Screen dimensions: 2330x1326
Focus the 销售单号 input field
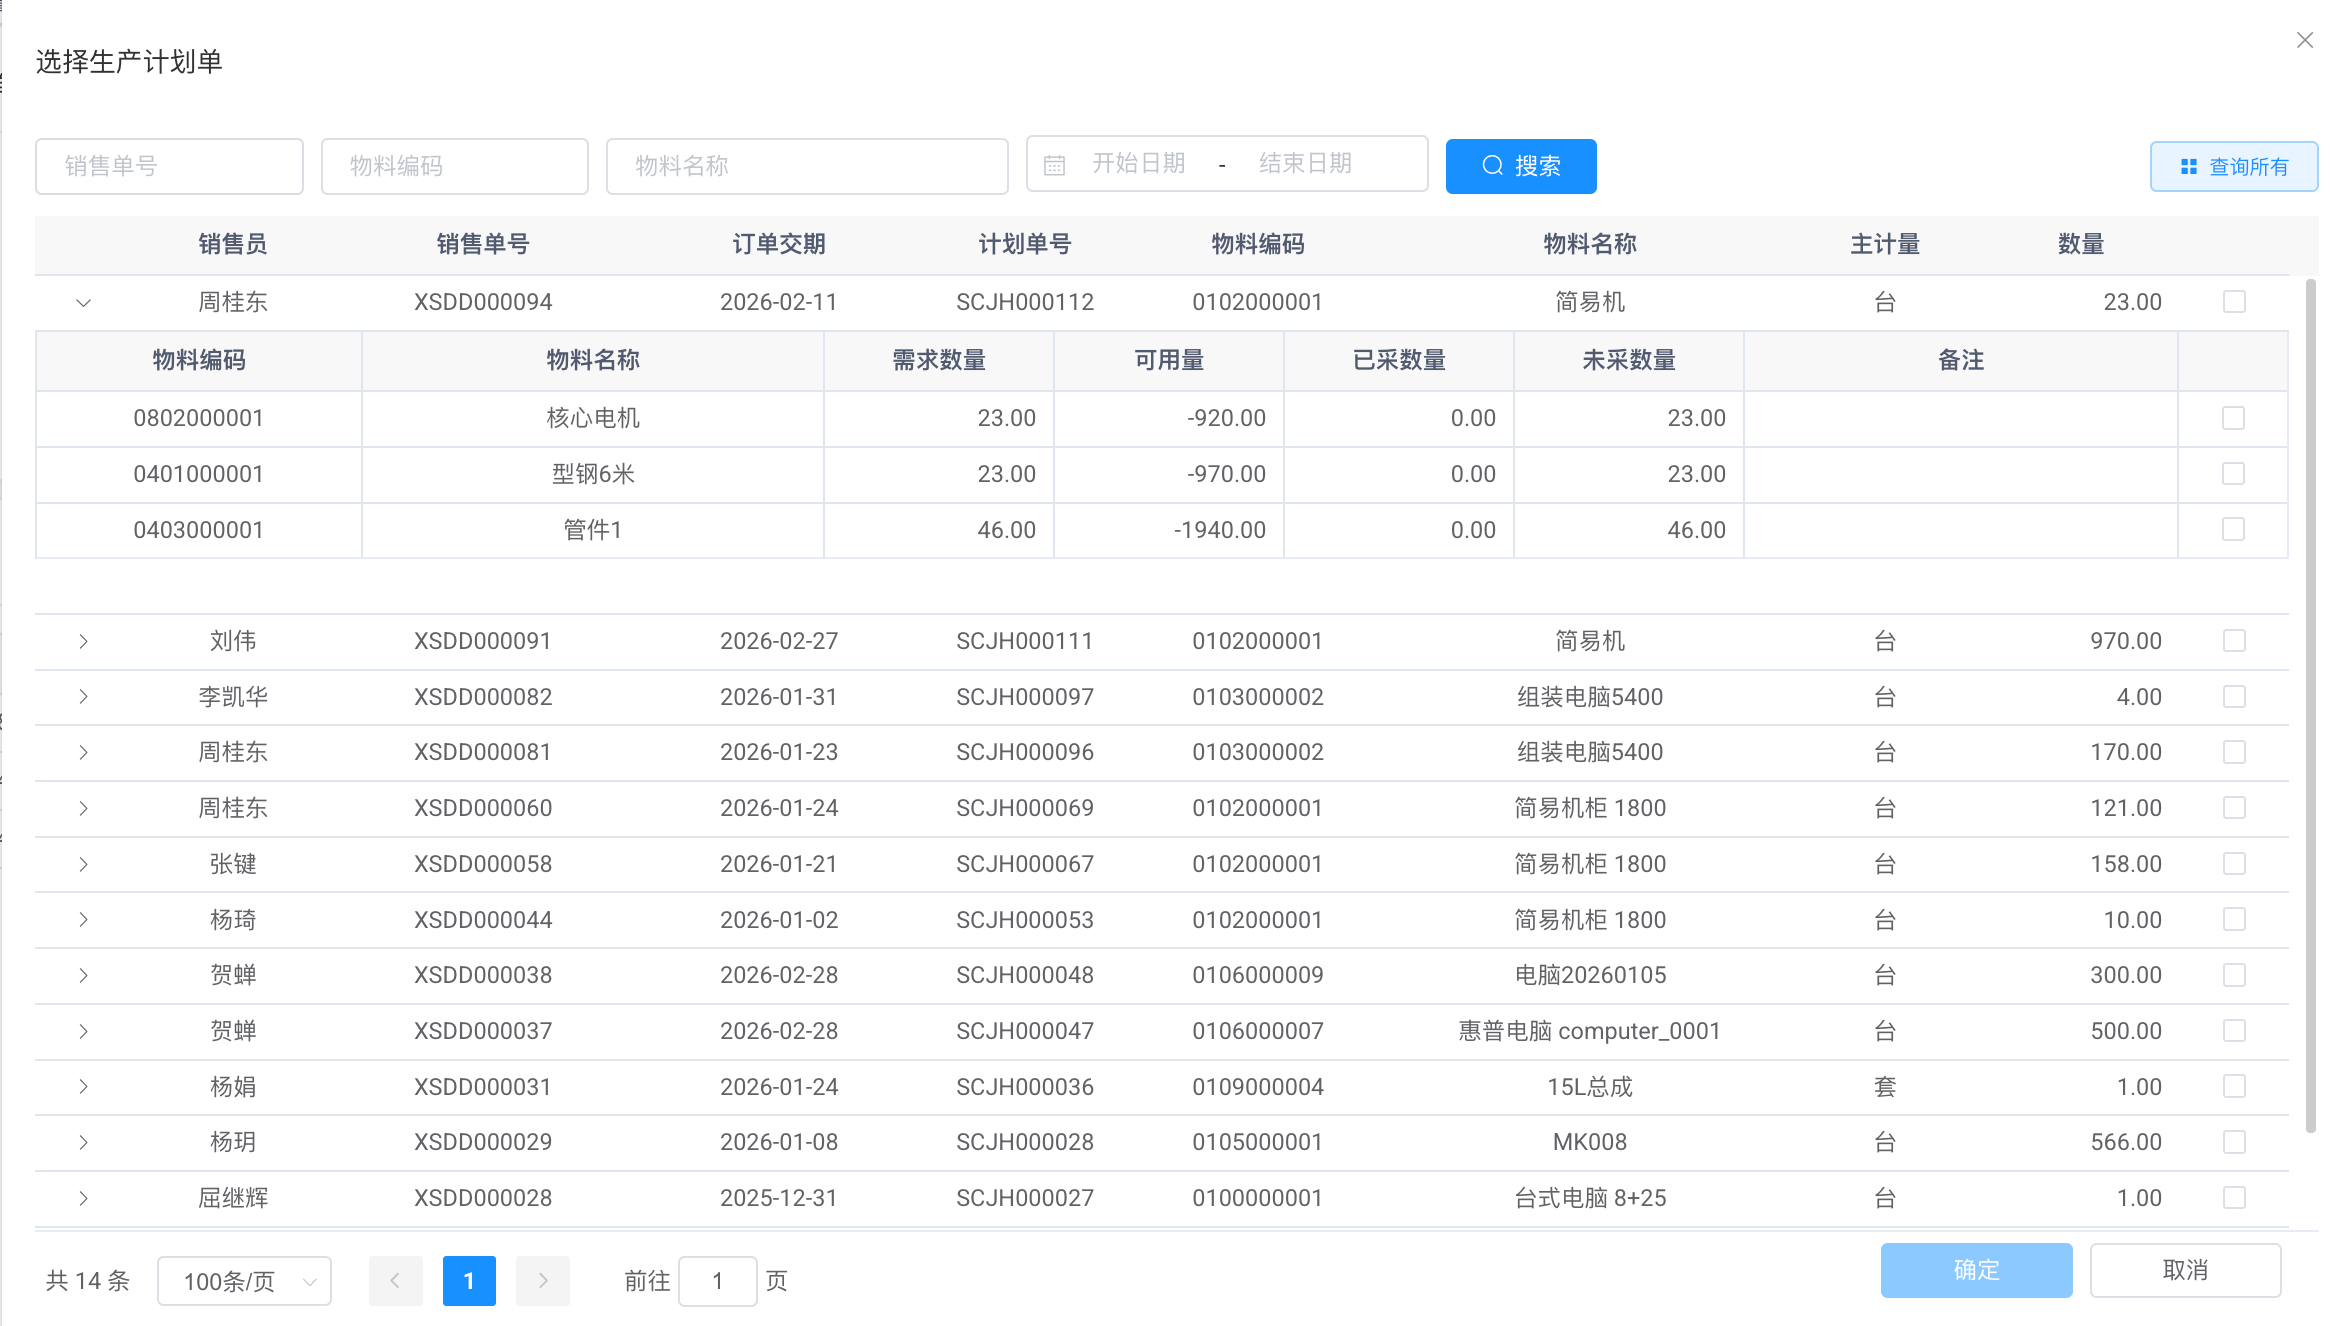pyautogui.click(x=169, y=166)
